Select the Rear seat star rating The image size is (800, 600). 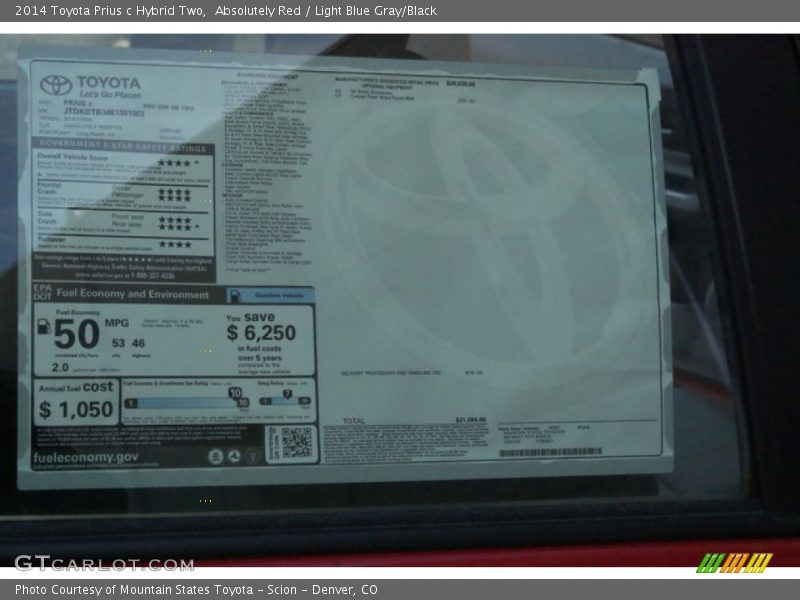tap(174, 226)
